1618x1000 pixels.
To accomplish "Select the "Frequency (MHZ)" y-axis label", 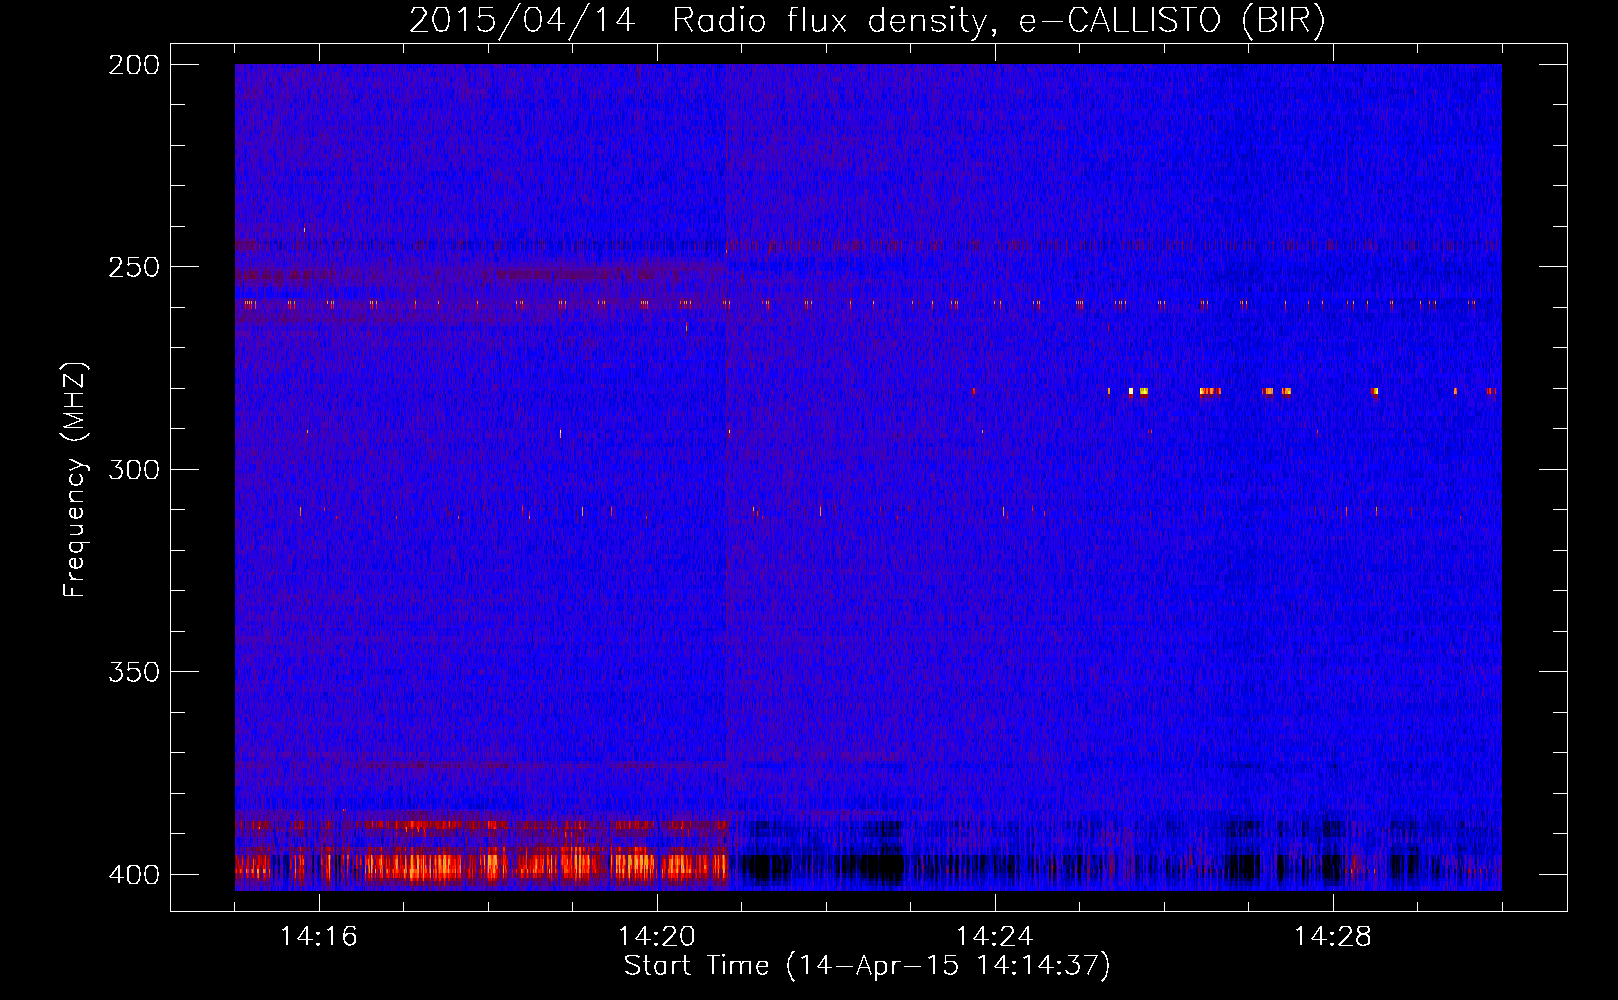I will [75, 480].
